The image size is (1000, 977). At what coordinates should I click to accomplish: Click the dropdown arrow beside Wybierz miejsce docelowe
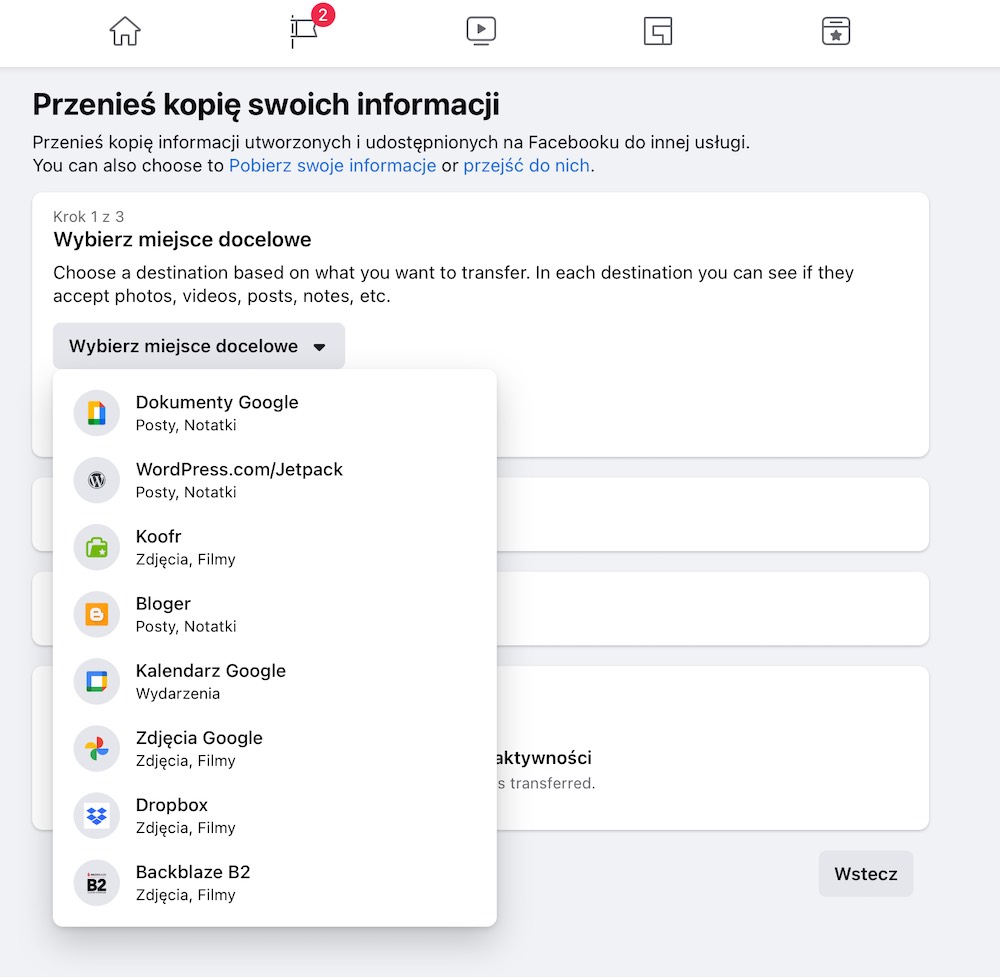click(x=320, y=347)
